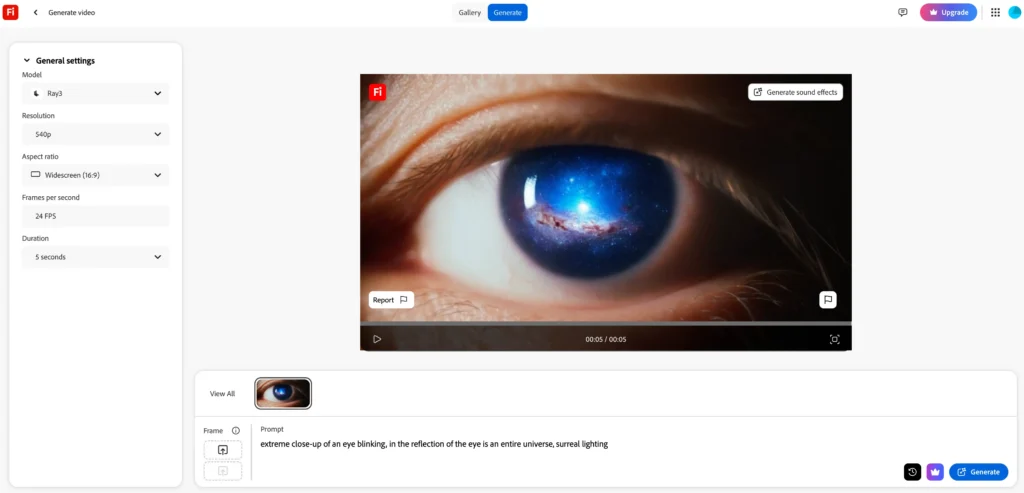The width and height of the screenshot is (1024, 493).
Task: Switch to the Gallery tab
Action: [x=469, y=12]
